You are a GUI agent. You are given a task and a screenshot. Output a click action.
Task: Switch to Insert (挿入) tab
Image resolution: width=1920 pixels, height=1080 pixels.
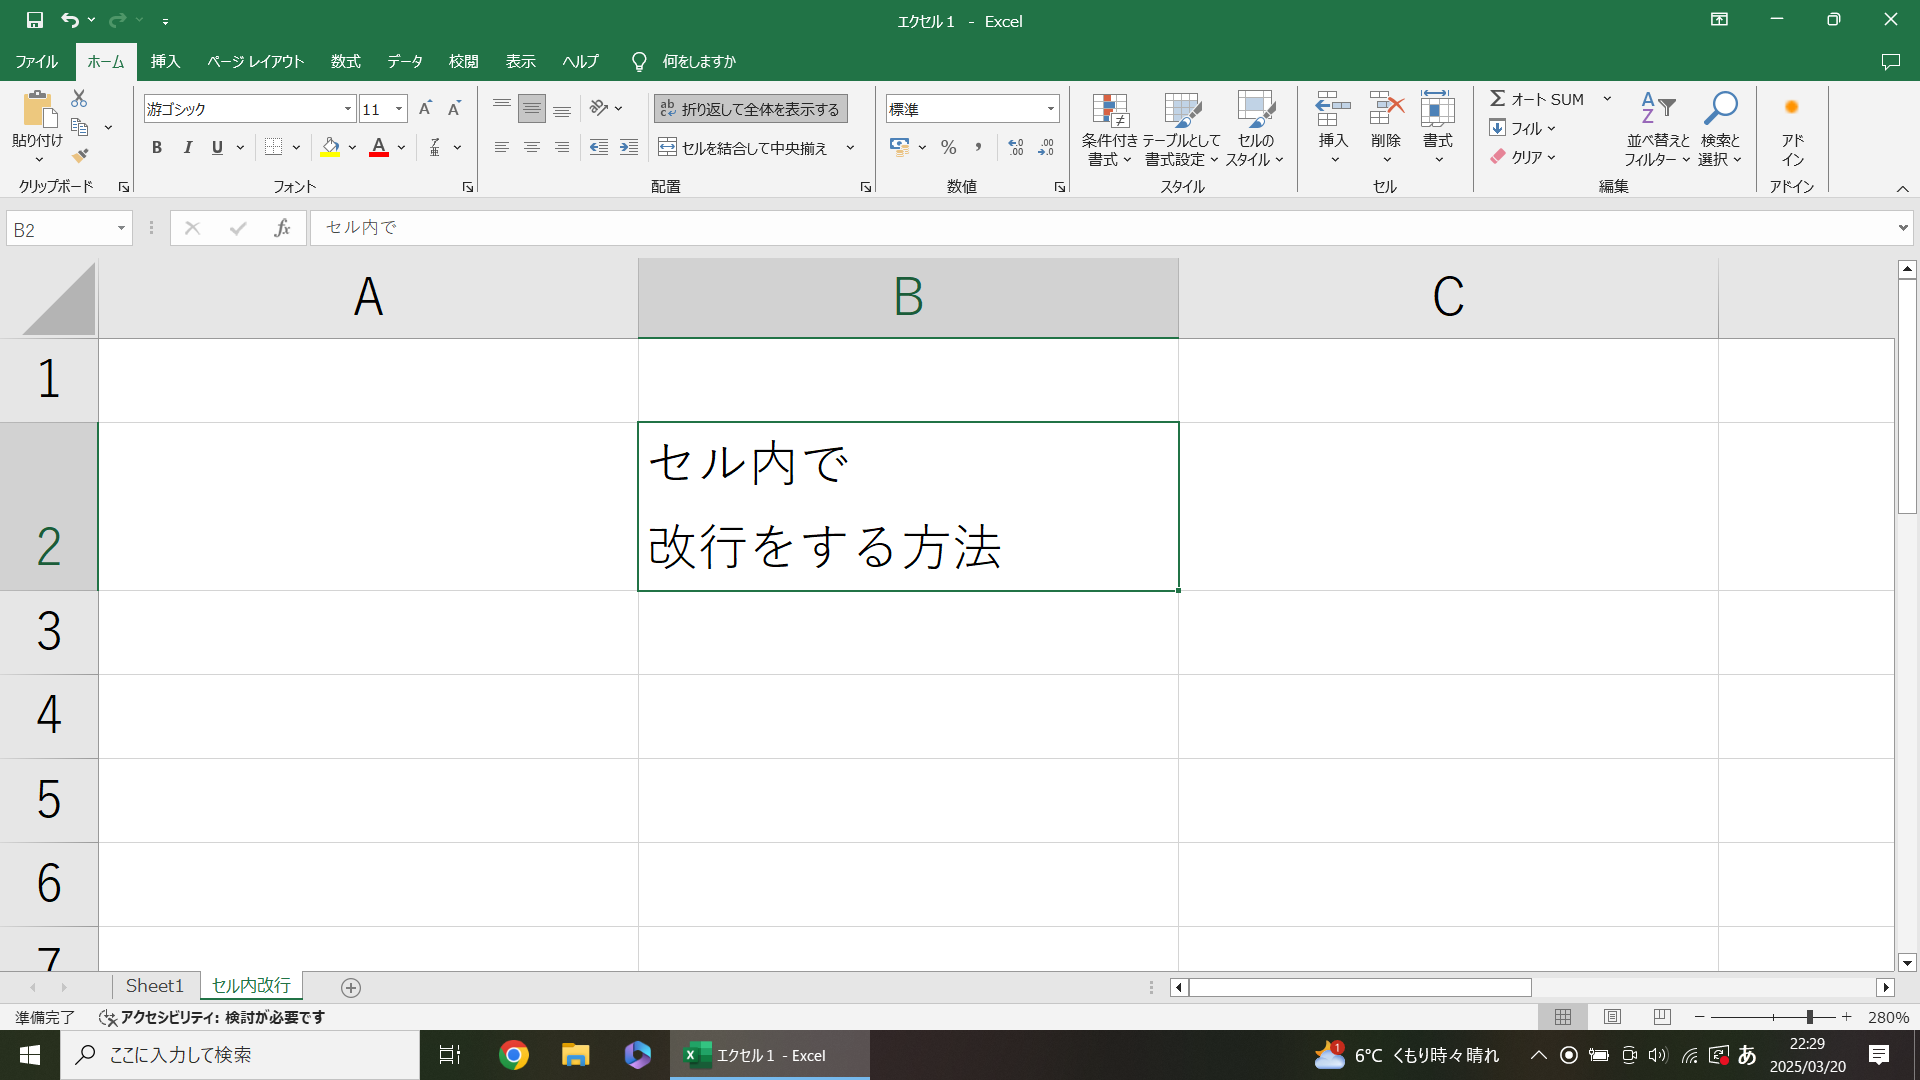click(165, 61)
